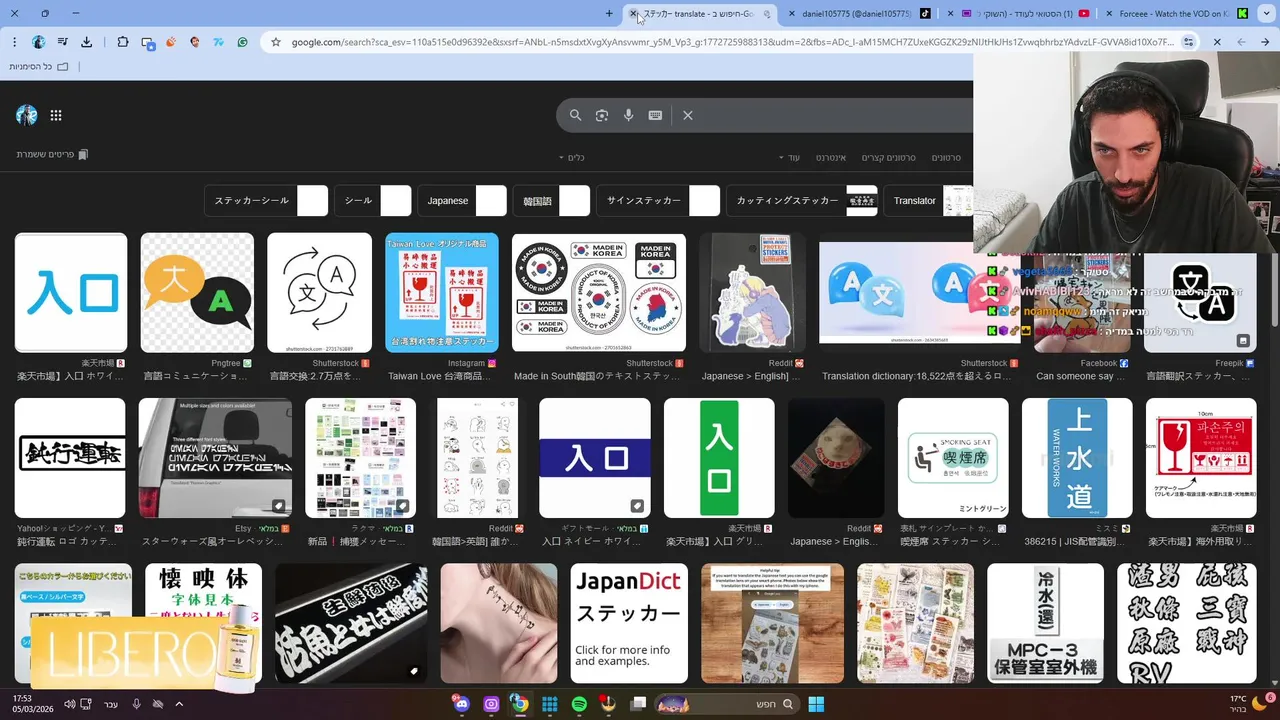Viewport: 1280px width, 720px height.
Task: Open the 上水道 water works thumbnail
Action: (1077, 458)
